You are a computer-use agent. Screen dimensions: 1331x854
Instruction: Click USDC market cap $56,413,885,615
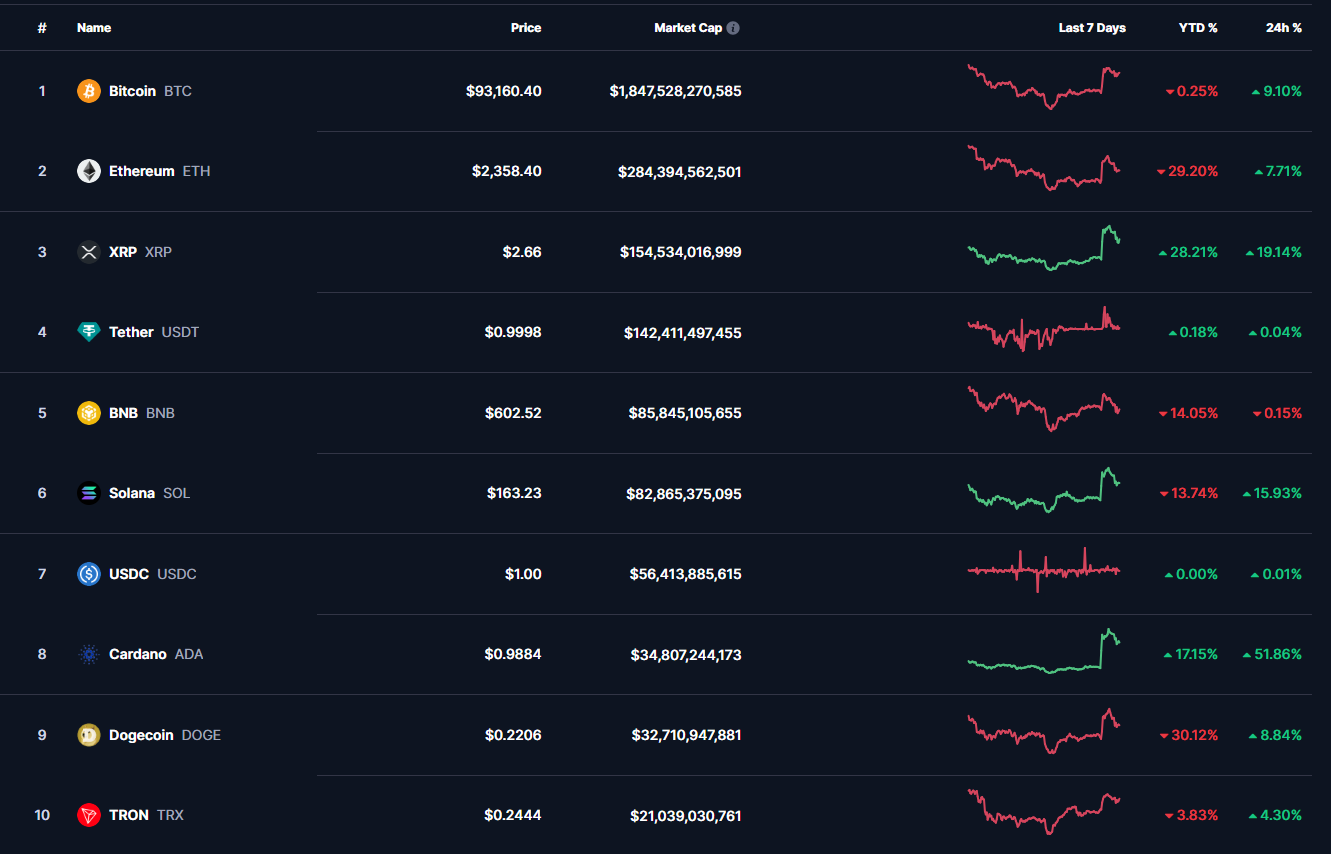click(x=686, y=574)
